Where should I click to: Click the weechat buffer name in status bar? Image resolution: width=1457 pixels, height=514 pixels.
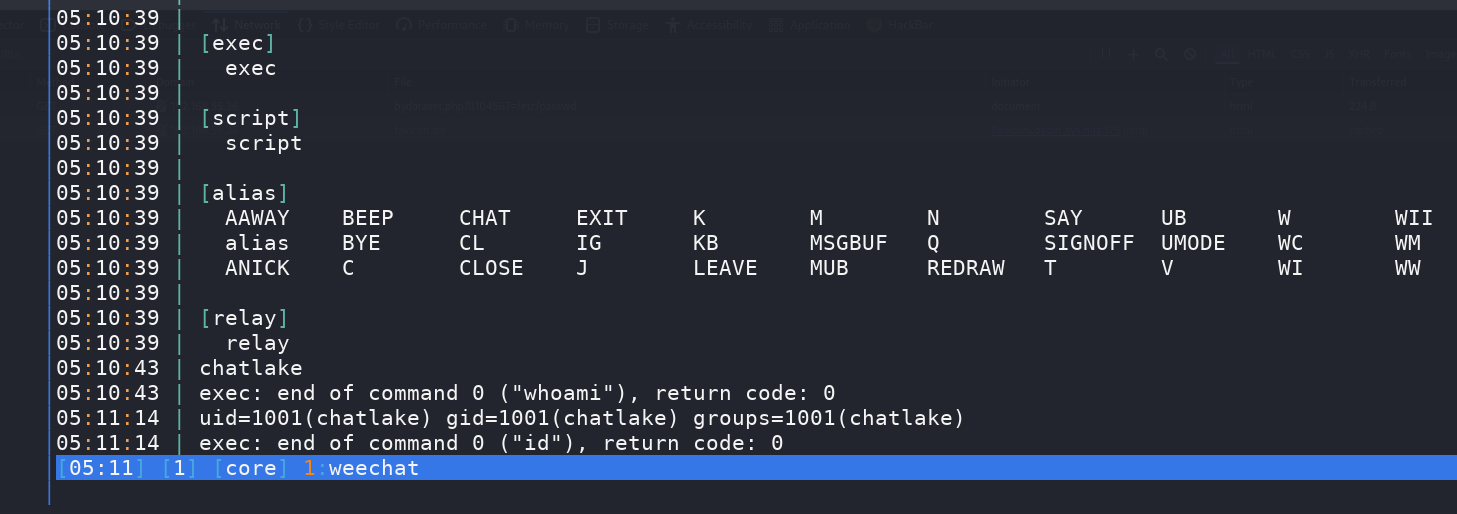(374, 468)
